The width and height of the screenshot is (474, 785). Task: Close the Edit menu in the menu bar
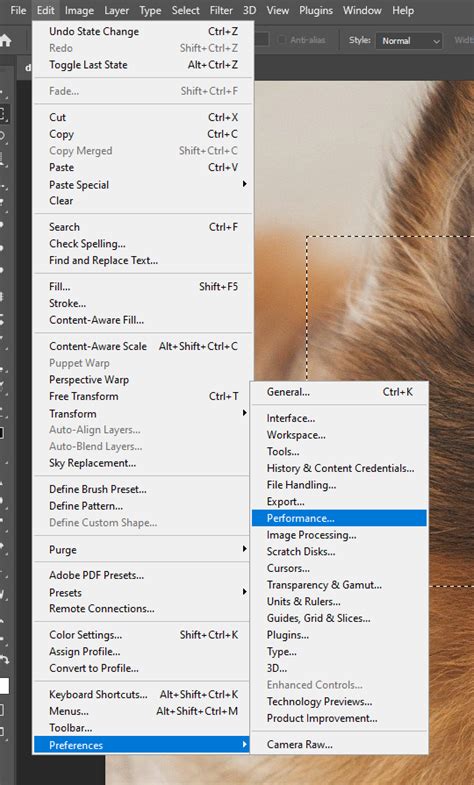pyautogui.click(x=46, y=10)
